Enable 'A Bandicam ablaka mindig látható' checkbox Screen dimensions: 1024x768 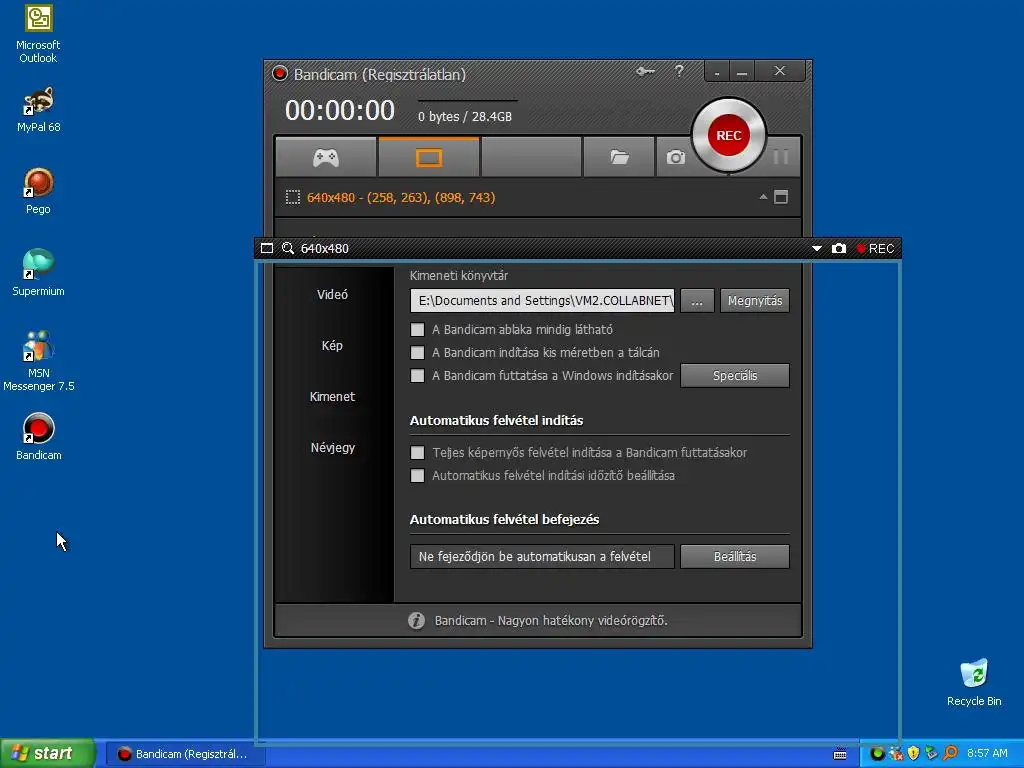(x=417, y=330)
